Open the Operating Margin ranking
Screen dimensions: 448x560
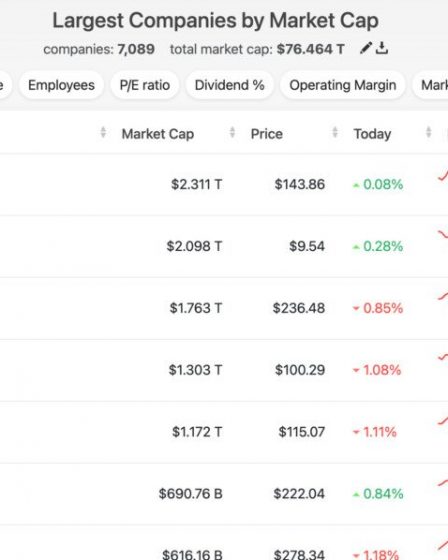343,85
